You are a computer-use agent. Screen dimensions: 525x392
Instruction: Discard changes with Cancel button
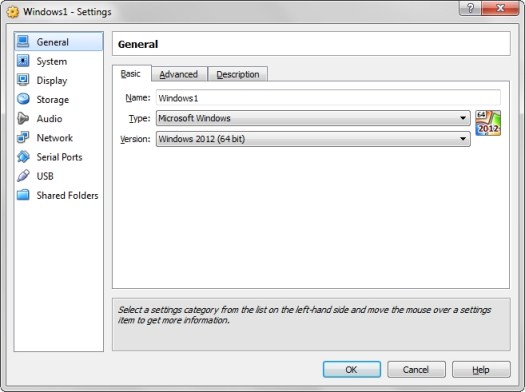click(x=416, y=370)
